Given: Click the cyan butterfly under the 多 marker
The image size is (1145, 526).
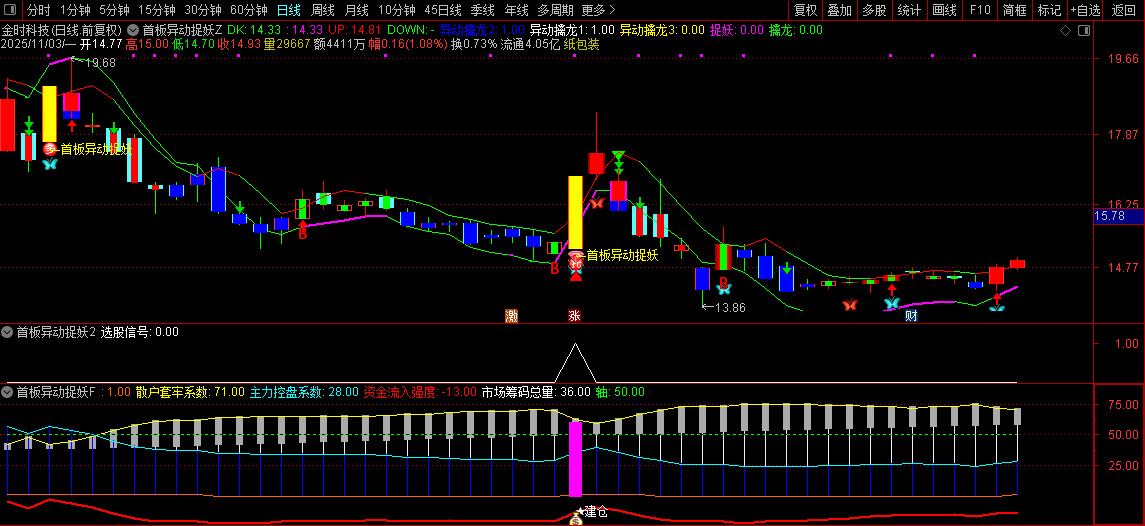Looking at the screenshot, I should click(50, 164).
